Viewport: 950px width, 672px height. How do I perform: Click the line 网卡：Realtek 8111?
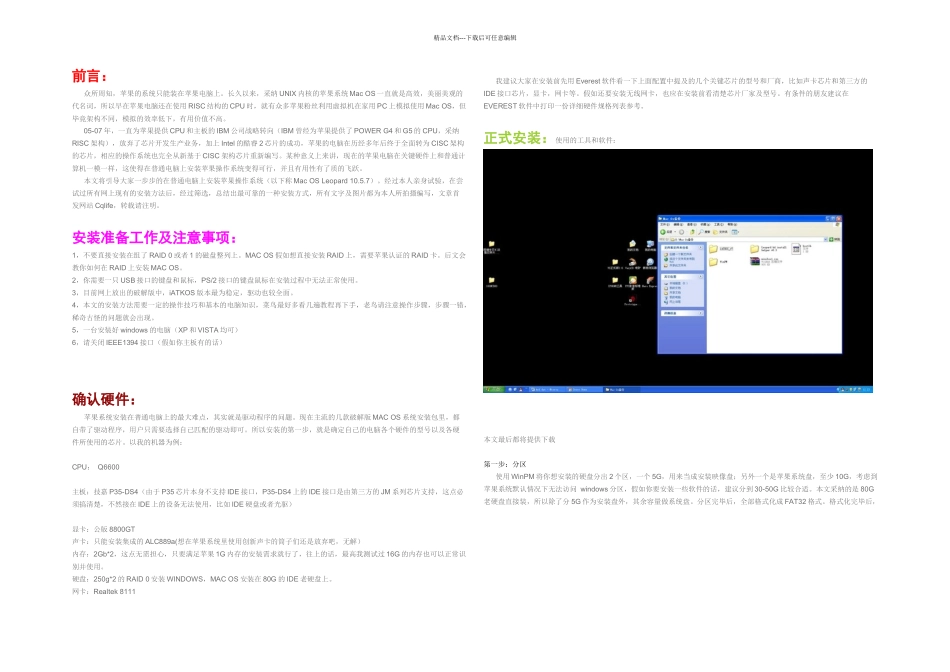(104, 591)
